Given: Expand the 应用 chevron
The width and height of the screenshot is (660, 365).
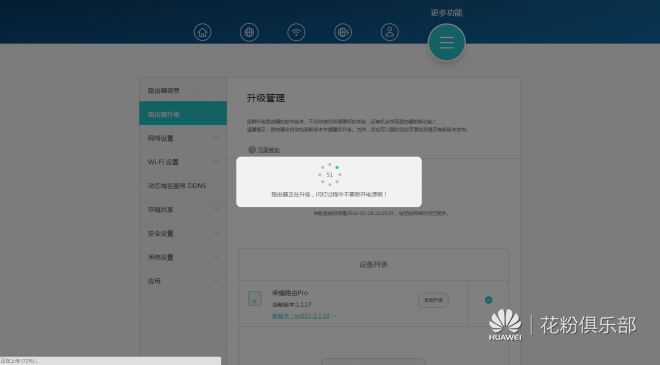Looking at the screenshot, I should click(216, 281).
